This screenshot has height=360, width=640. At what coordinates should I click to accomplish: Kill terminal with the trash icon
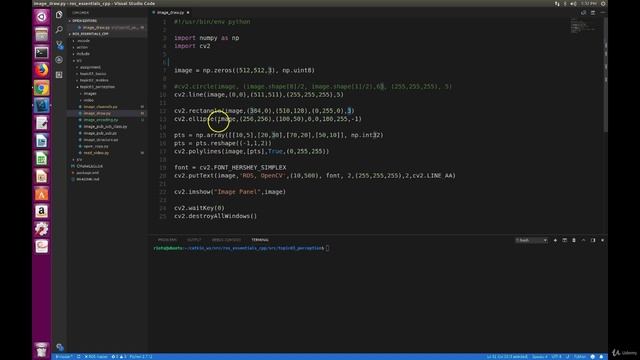pos(574,240)
